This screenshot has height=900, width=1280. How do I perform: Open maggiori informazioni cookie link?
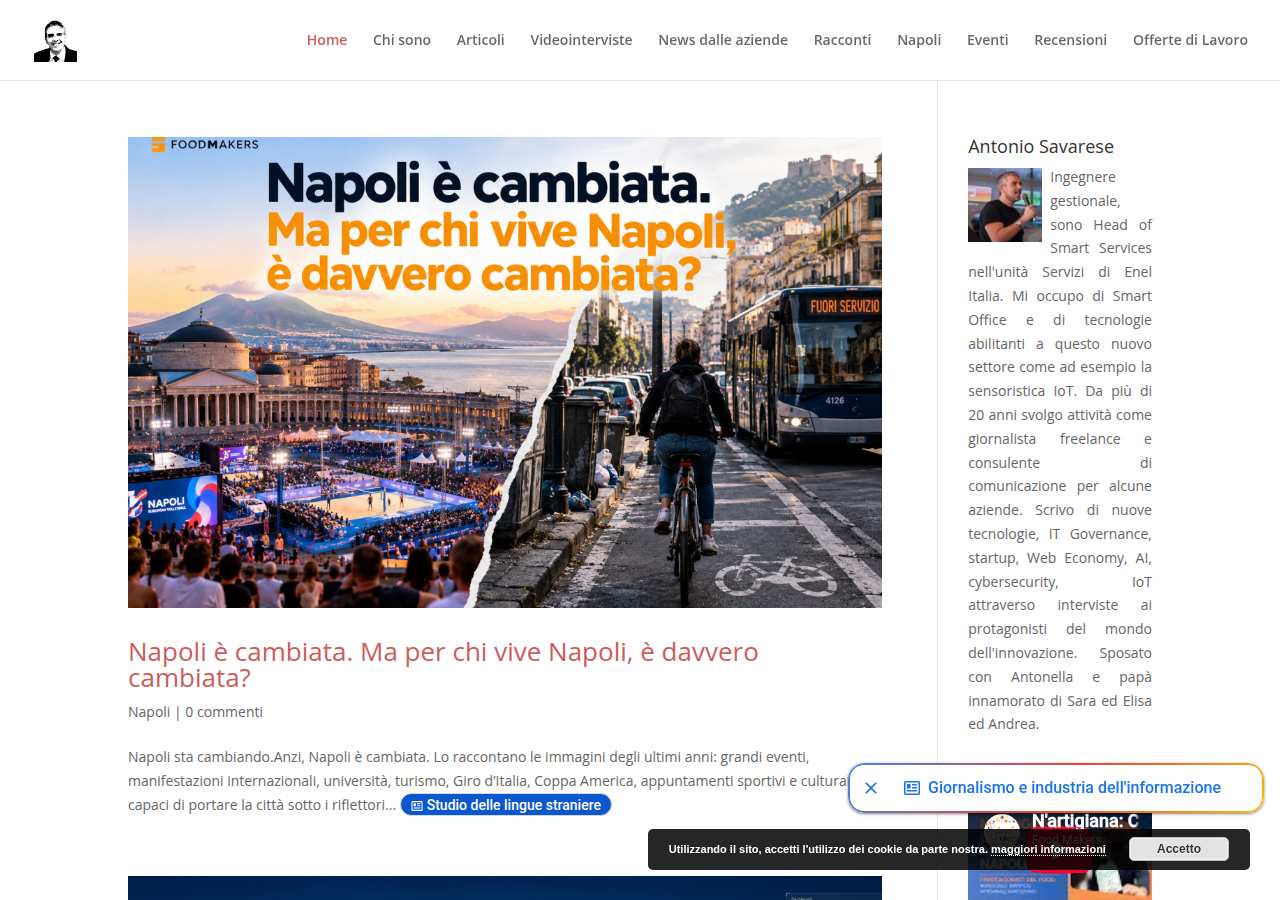tap(1048, 849)
